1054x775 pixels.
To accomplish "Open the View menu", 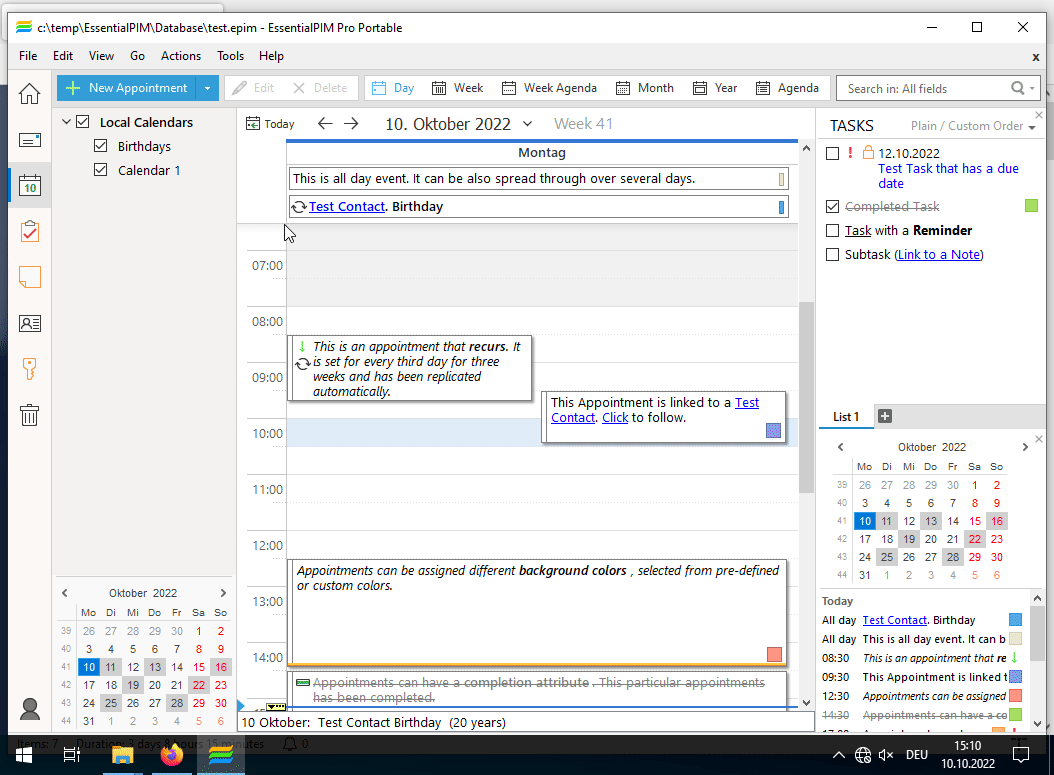I will tap(101, 56).
